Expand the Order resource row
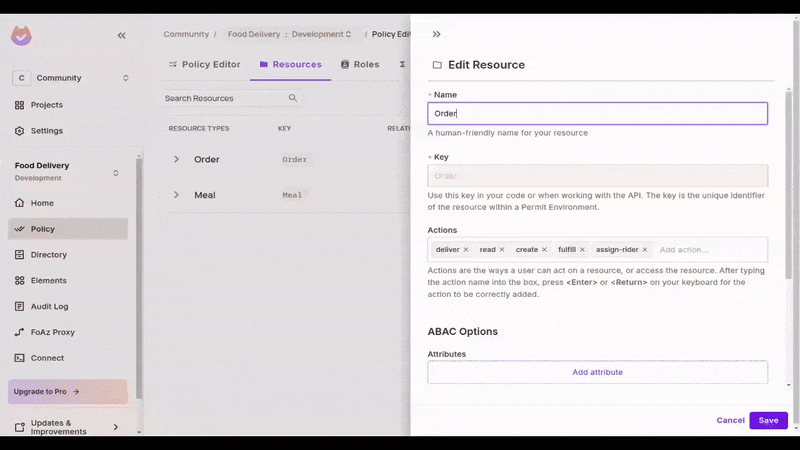 point(177,159)
